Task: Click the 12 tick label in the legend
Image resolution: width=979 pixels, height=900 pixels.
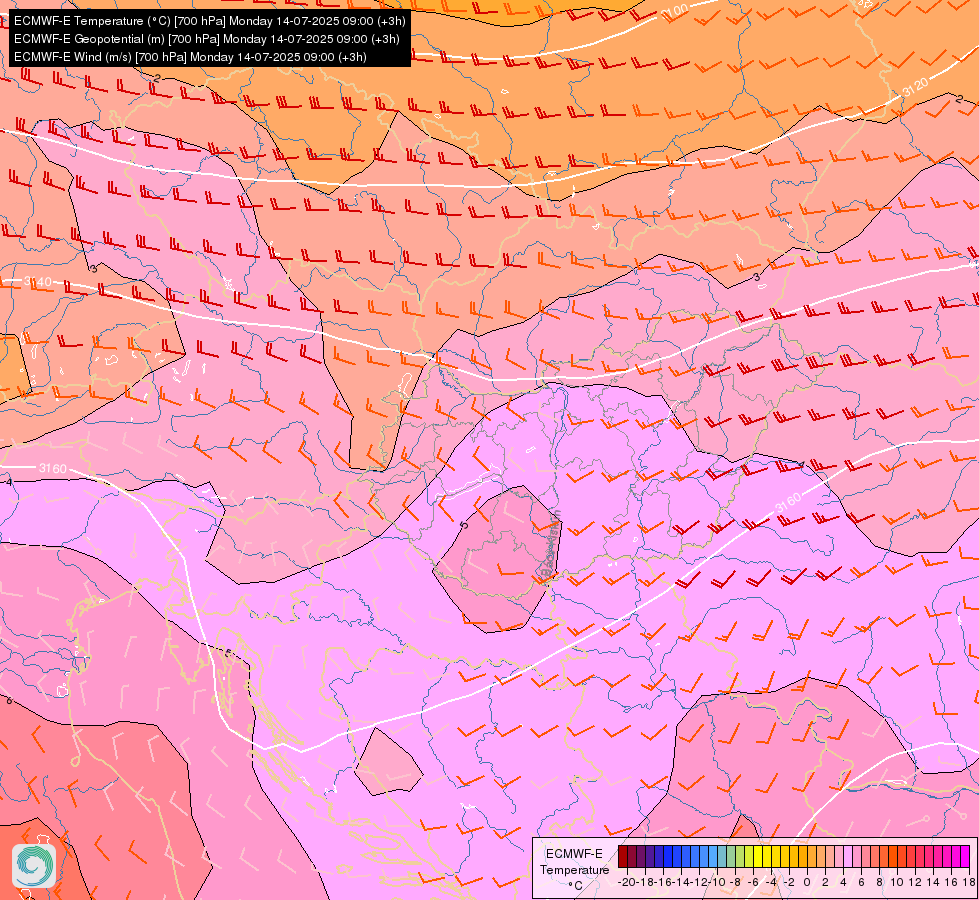Action: (915, 883)
